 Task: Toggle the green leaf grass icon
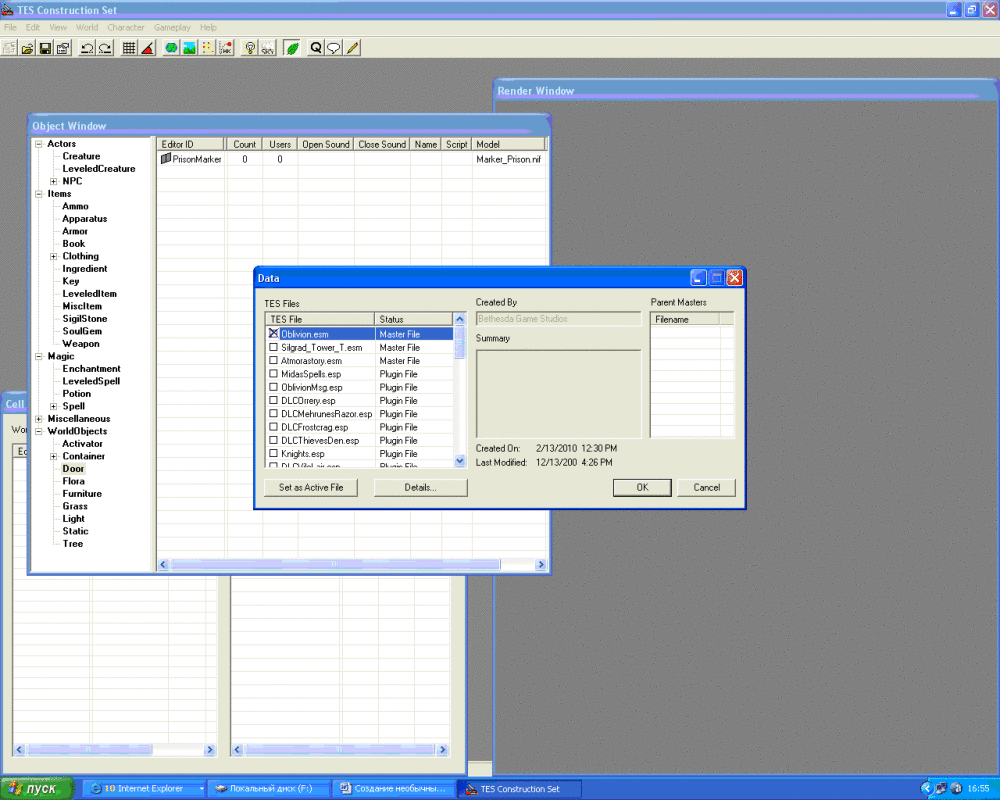(x=292, y=48)
